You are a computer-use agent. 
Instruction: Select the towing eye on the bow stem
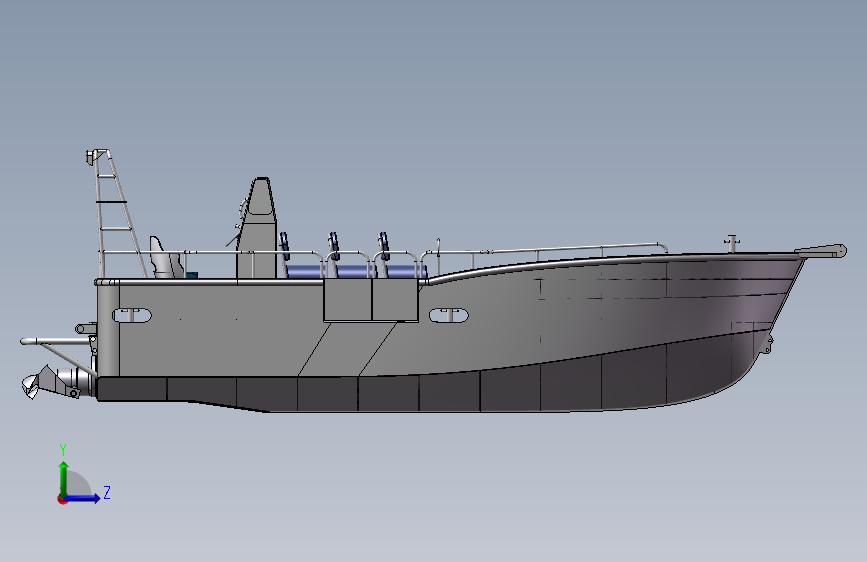(x=767, y=344)
